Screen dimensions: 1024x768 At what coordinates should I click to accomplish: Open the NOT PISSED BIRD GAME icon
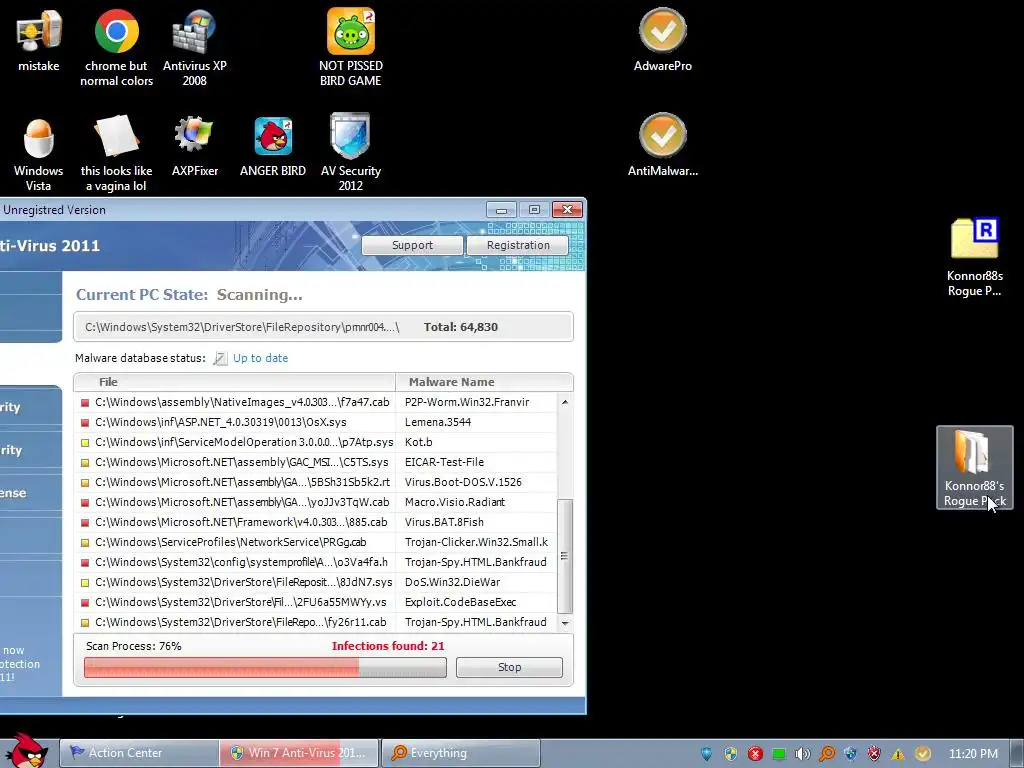pos(351,47)
